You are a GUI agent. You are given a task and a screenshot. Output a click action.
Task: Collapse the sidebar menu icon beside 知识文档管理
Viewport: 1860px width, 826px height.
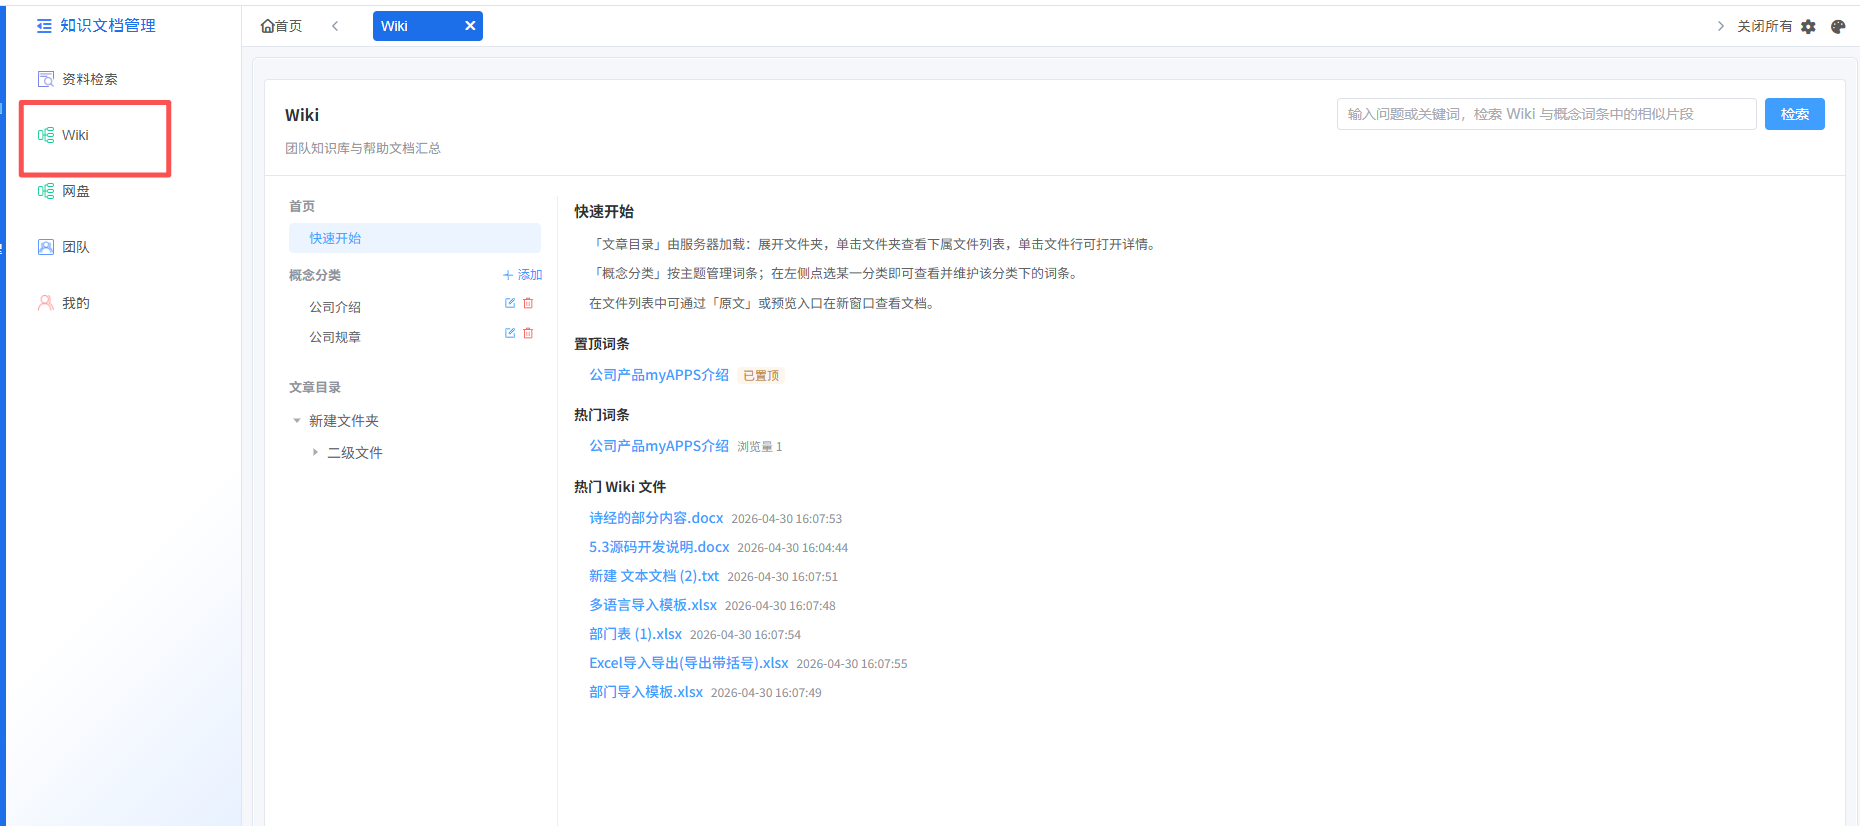pos(44,26)
